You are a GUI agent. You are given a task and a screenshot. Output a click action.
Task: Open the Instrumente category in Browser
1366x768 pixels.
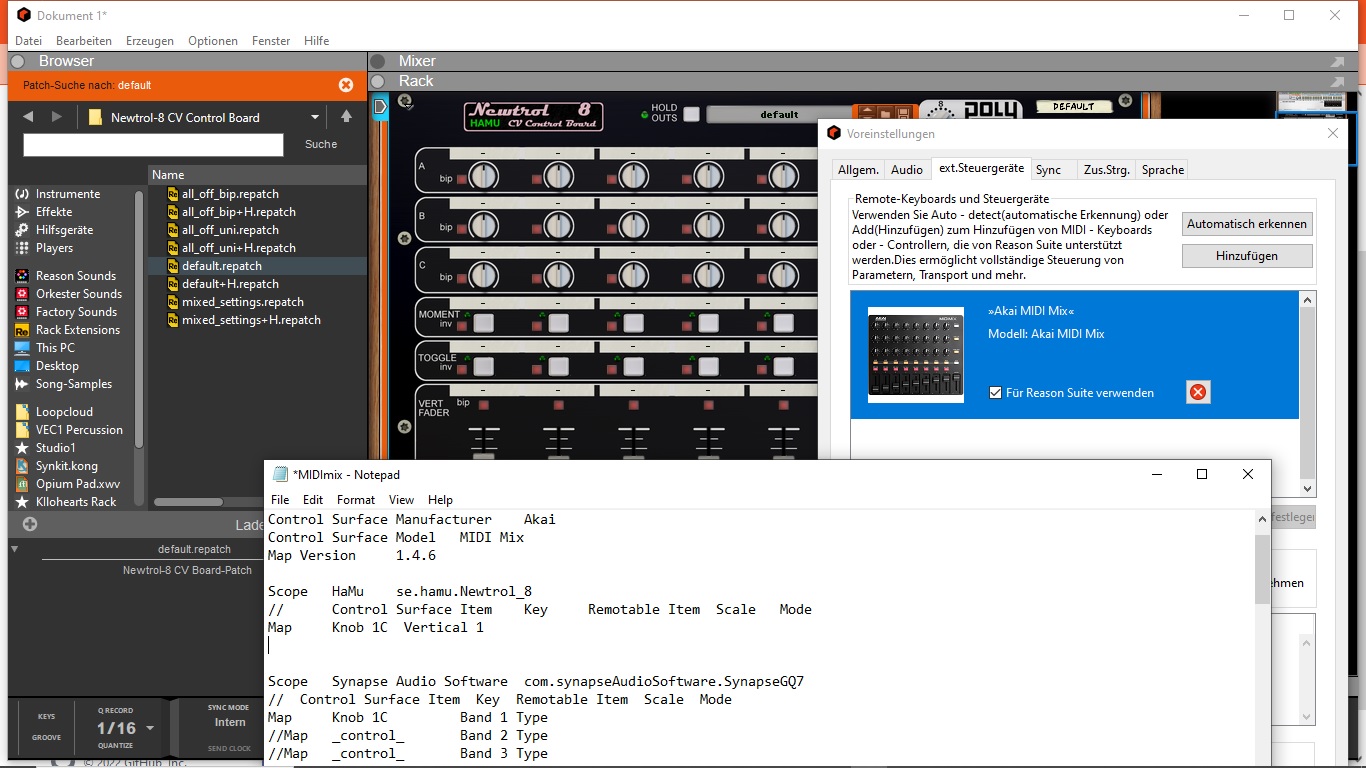click(58, 194)
